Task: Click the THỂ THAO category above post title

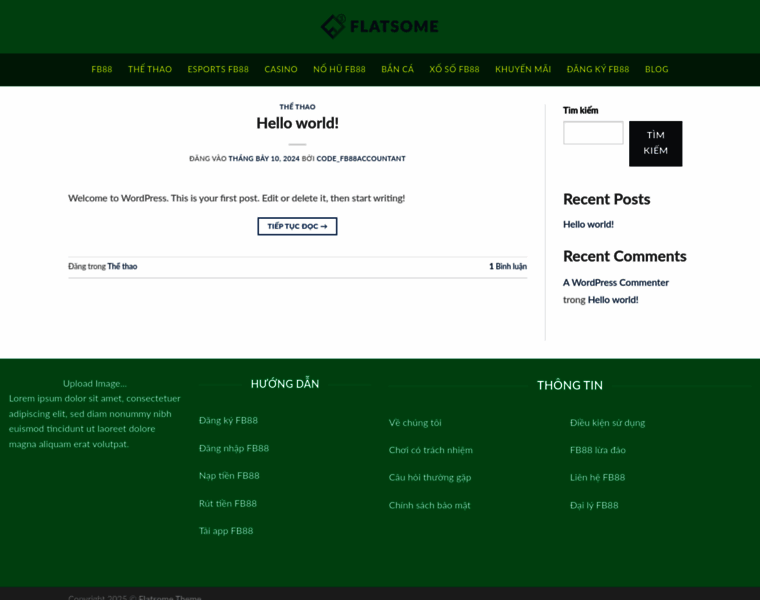Action: (x=297, y=107)
